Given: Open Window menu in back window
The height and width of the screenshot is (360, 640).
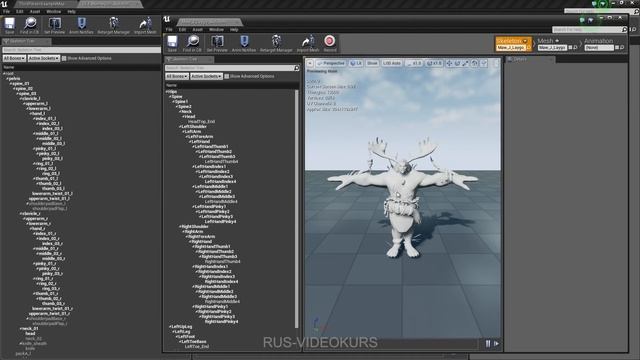Looking at the screenshot, I should point(53,11).
